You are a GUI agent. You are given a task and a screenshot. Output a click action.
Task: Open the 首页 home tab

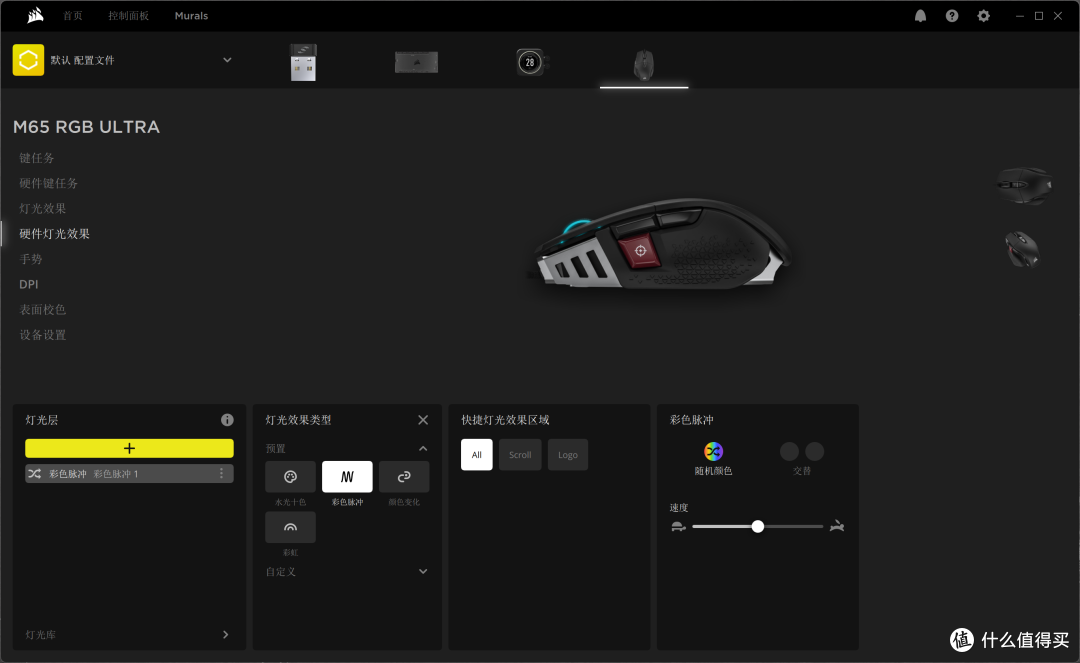pyautogui.click(x=72, y=16)
